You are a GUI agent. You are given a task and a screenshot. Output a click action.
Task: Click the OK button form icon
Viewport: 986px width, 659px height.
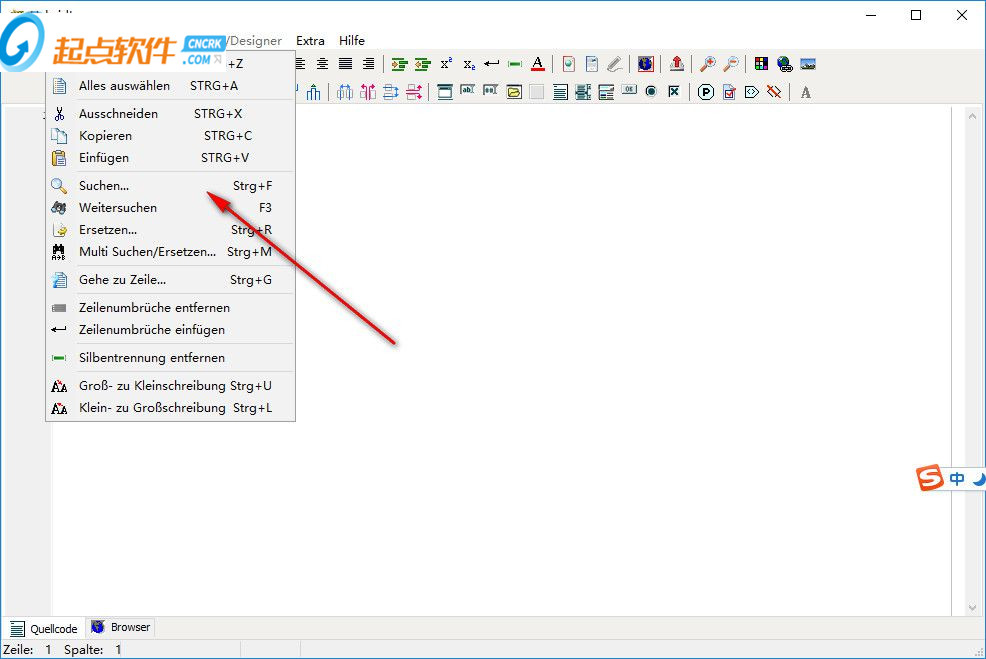click(629, 90)
